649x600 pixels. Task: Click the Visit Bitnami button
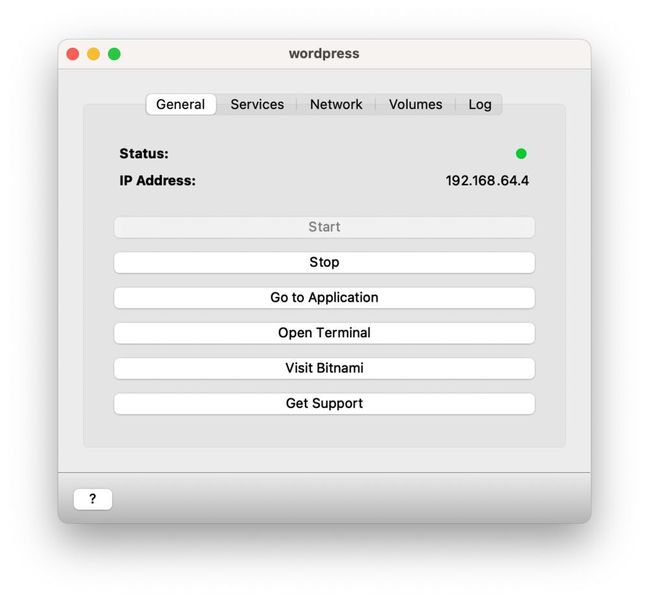coord(324,368)
